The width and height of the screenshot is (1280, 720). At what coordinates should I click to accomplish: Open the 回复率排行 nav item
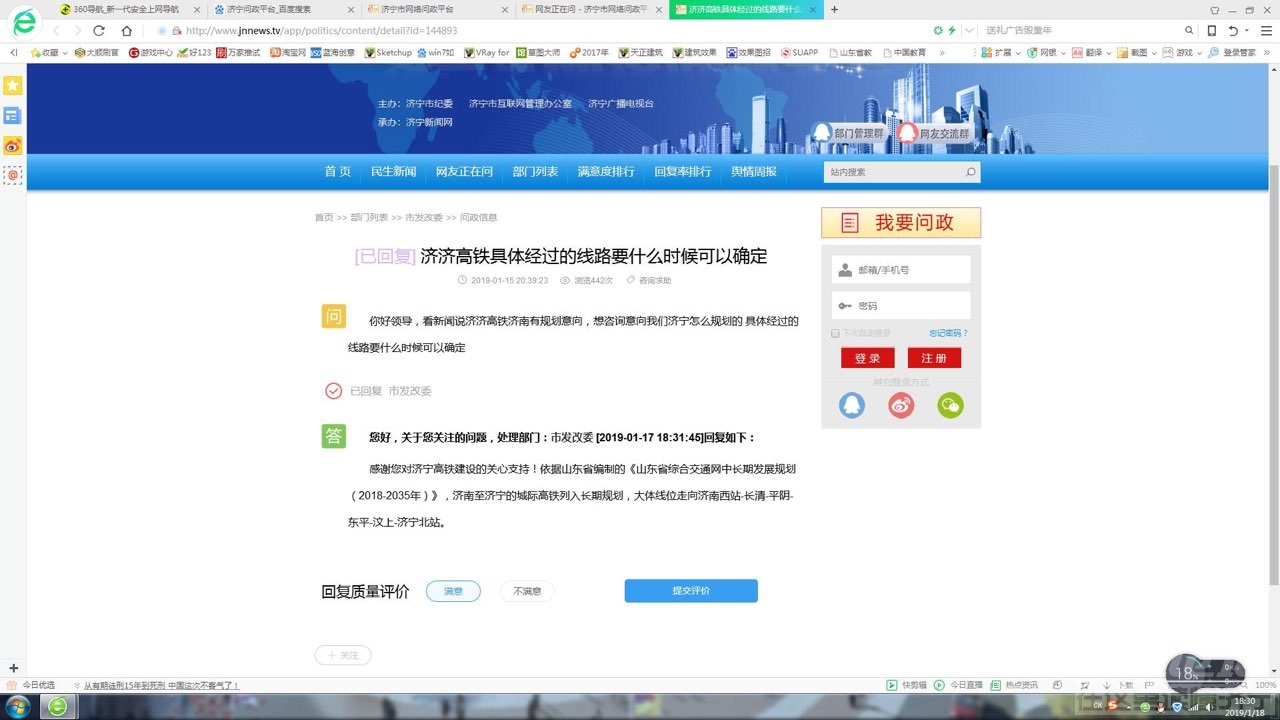(683, 172)
